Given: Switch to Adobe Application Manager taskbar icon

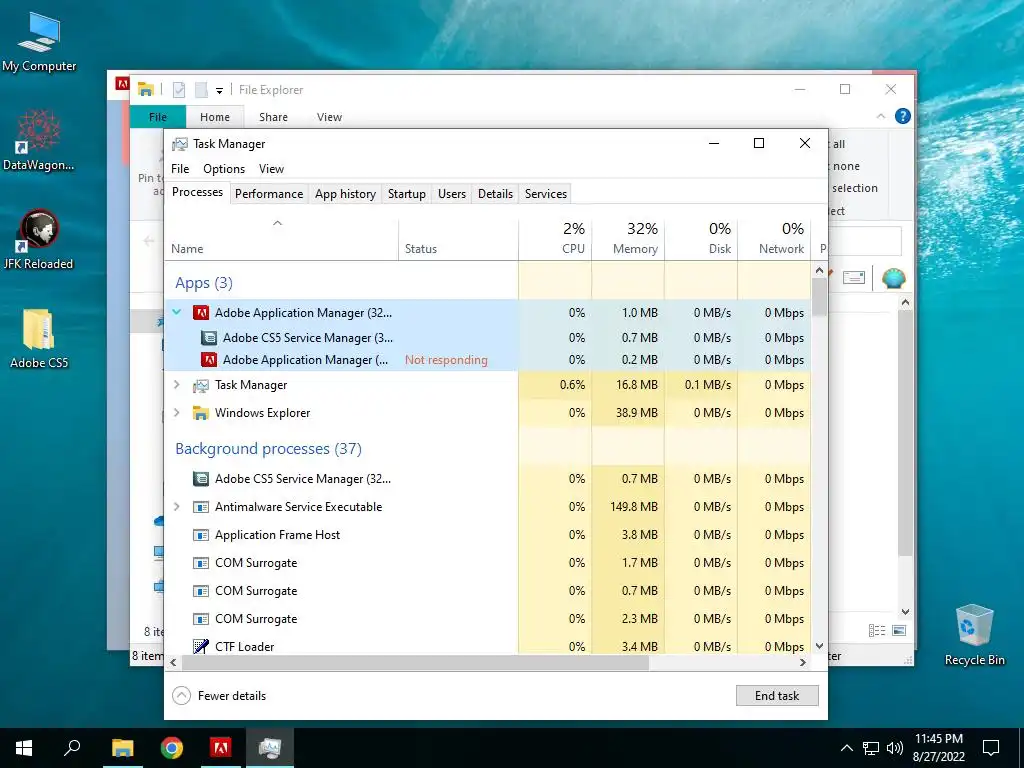Looking at the screenshot, I should coord(221,748).
